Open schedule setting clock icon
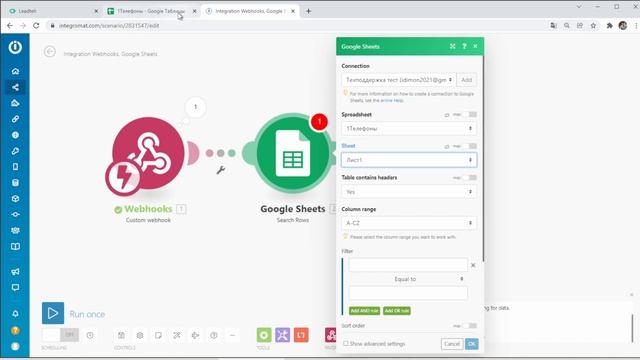Screen dimensions: 640x360 click(x=90, y=335)
